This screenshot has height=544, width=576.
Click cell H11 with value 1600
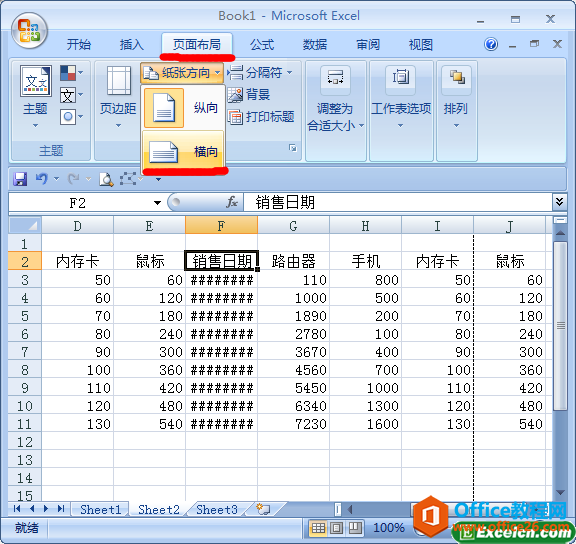[366, 424]
